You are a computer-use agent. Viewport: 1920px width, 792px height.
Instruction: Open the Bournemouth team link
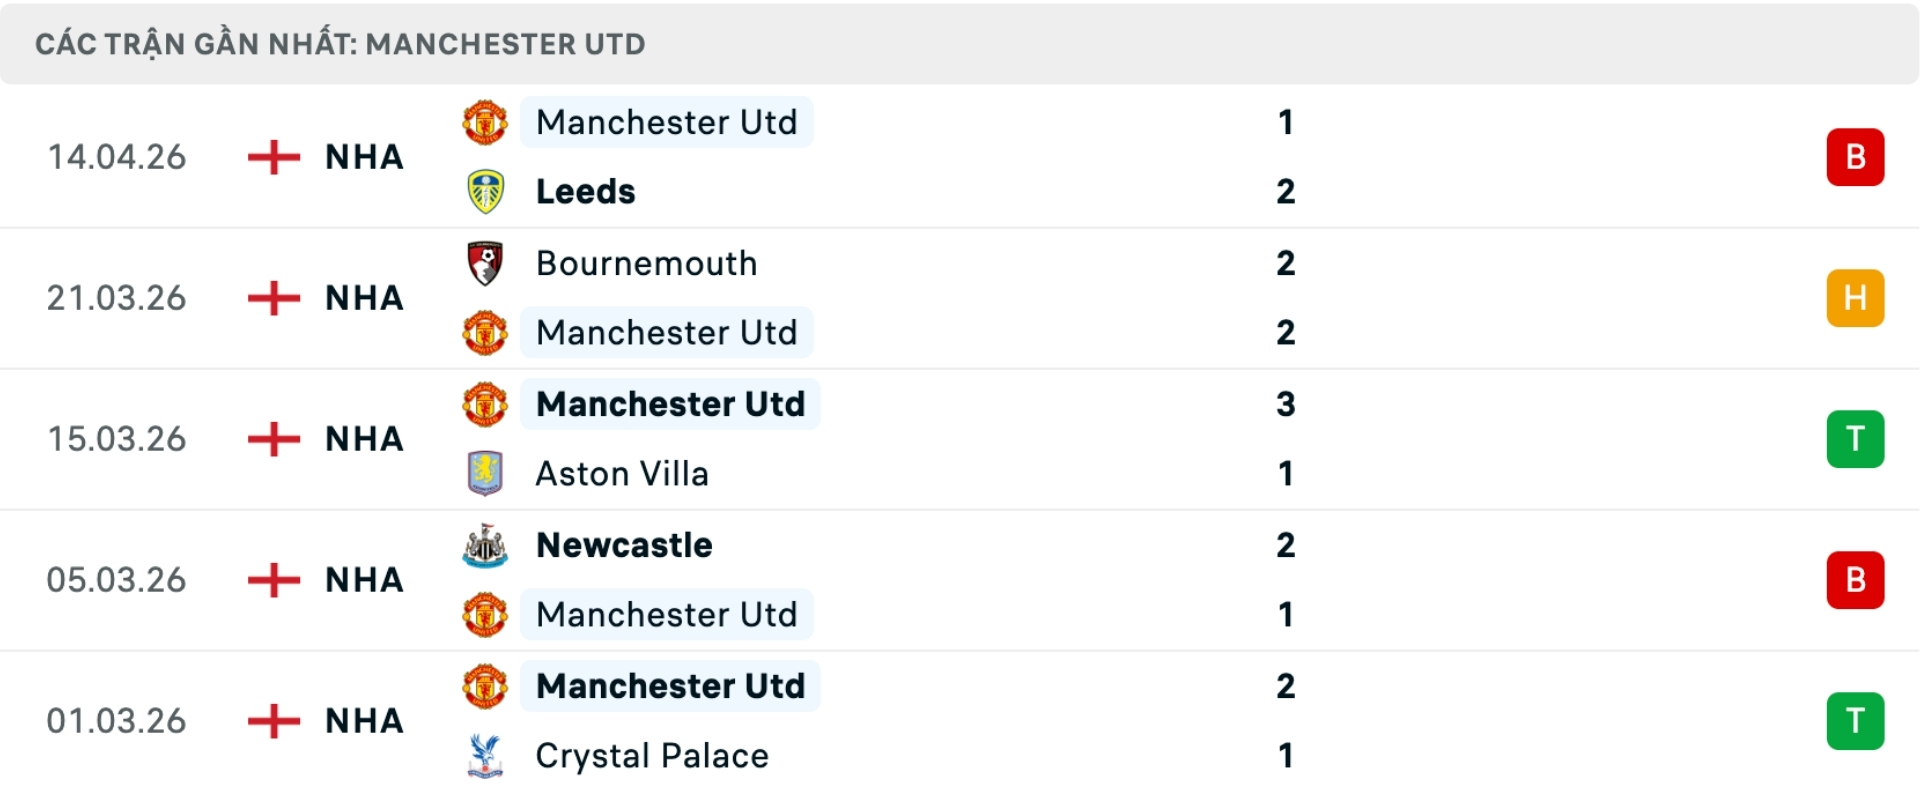point(646,263)
